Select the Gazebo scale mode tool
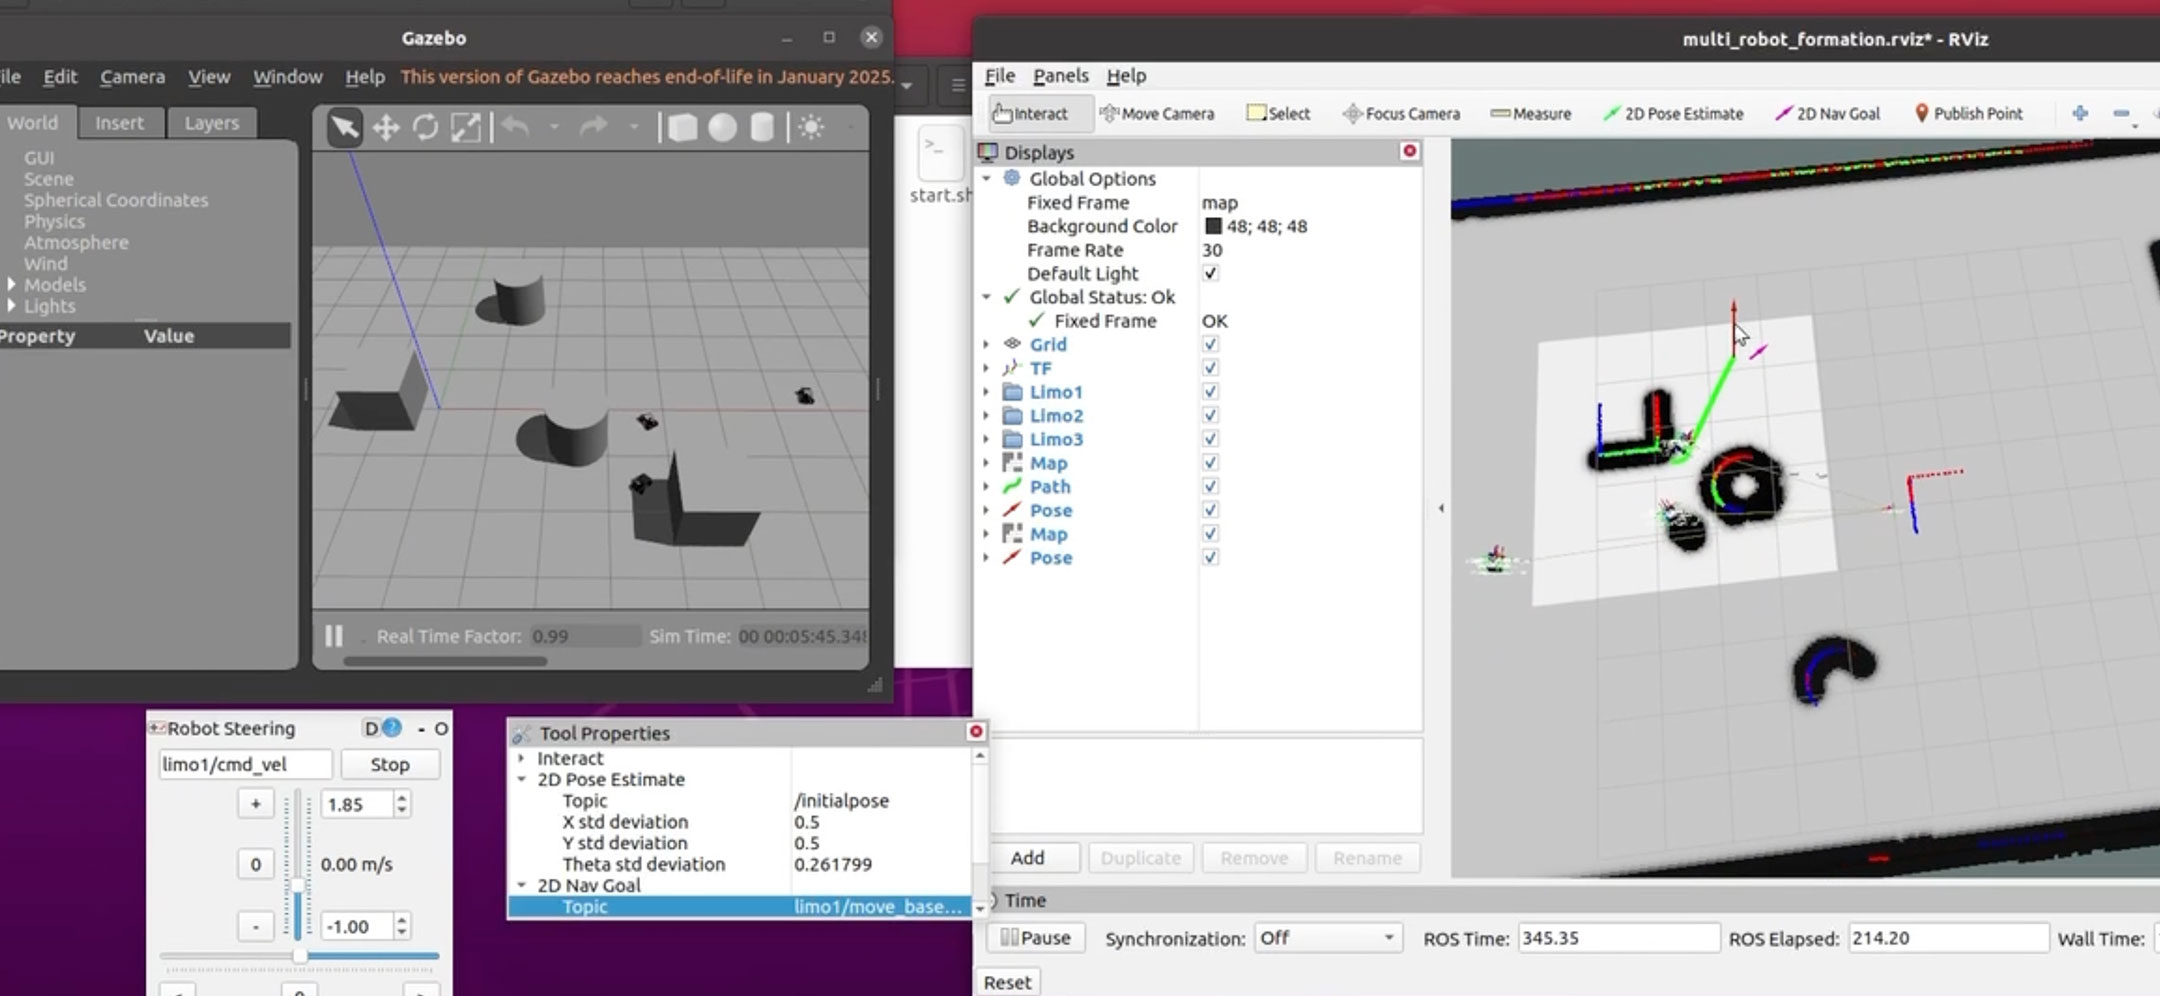The image size is (2160, 996). pos(466,128)
